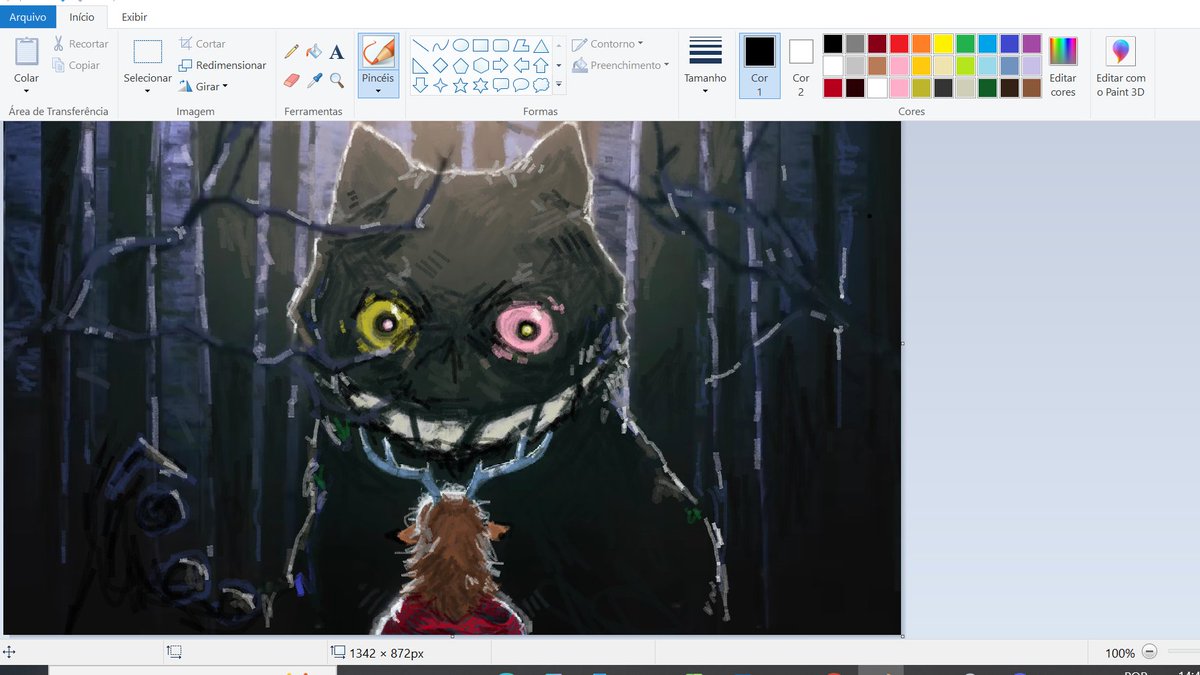
Task: Pick the dark green custom swatch
Action: point(987,87)
